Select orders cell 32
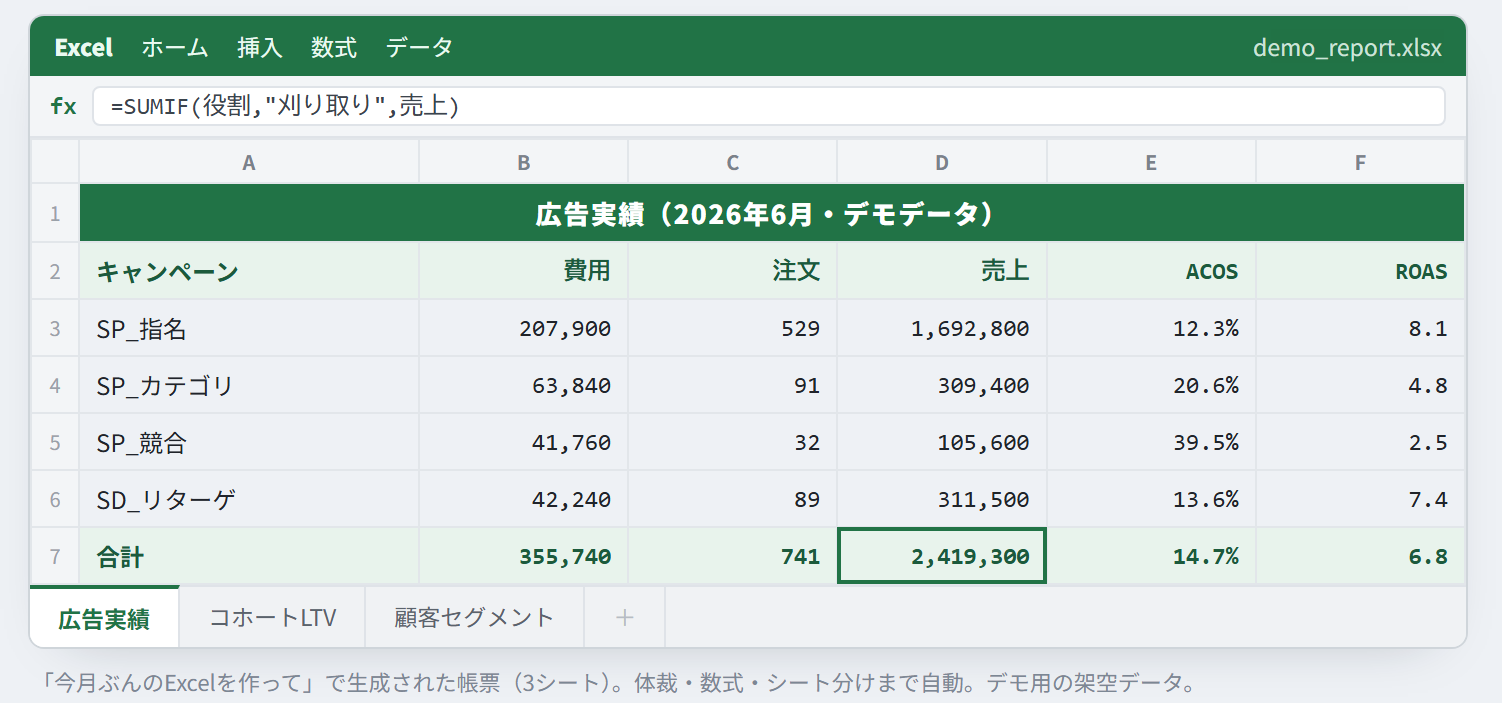Image resolution: width=1502 pixels, height=703 pixels. tap(733, 442)
